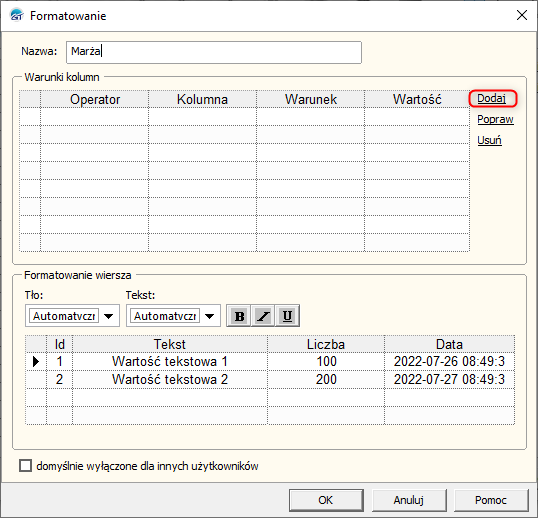Toggle underline row formatting
538x518 pixels.
click(x=287, y=316)
